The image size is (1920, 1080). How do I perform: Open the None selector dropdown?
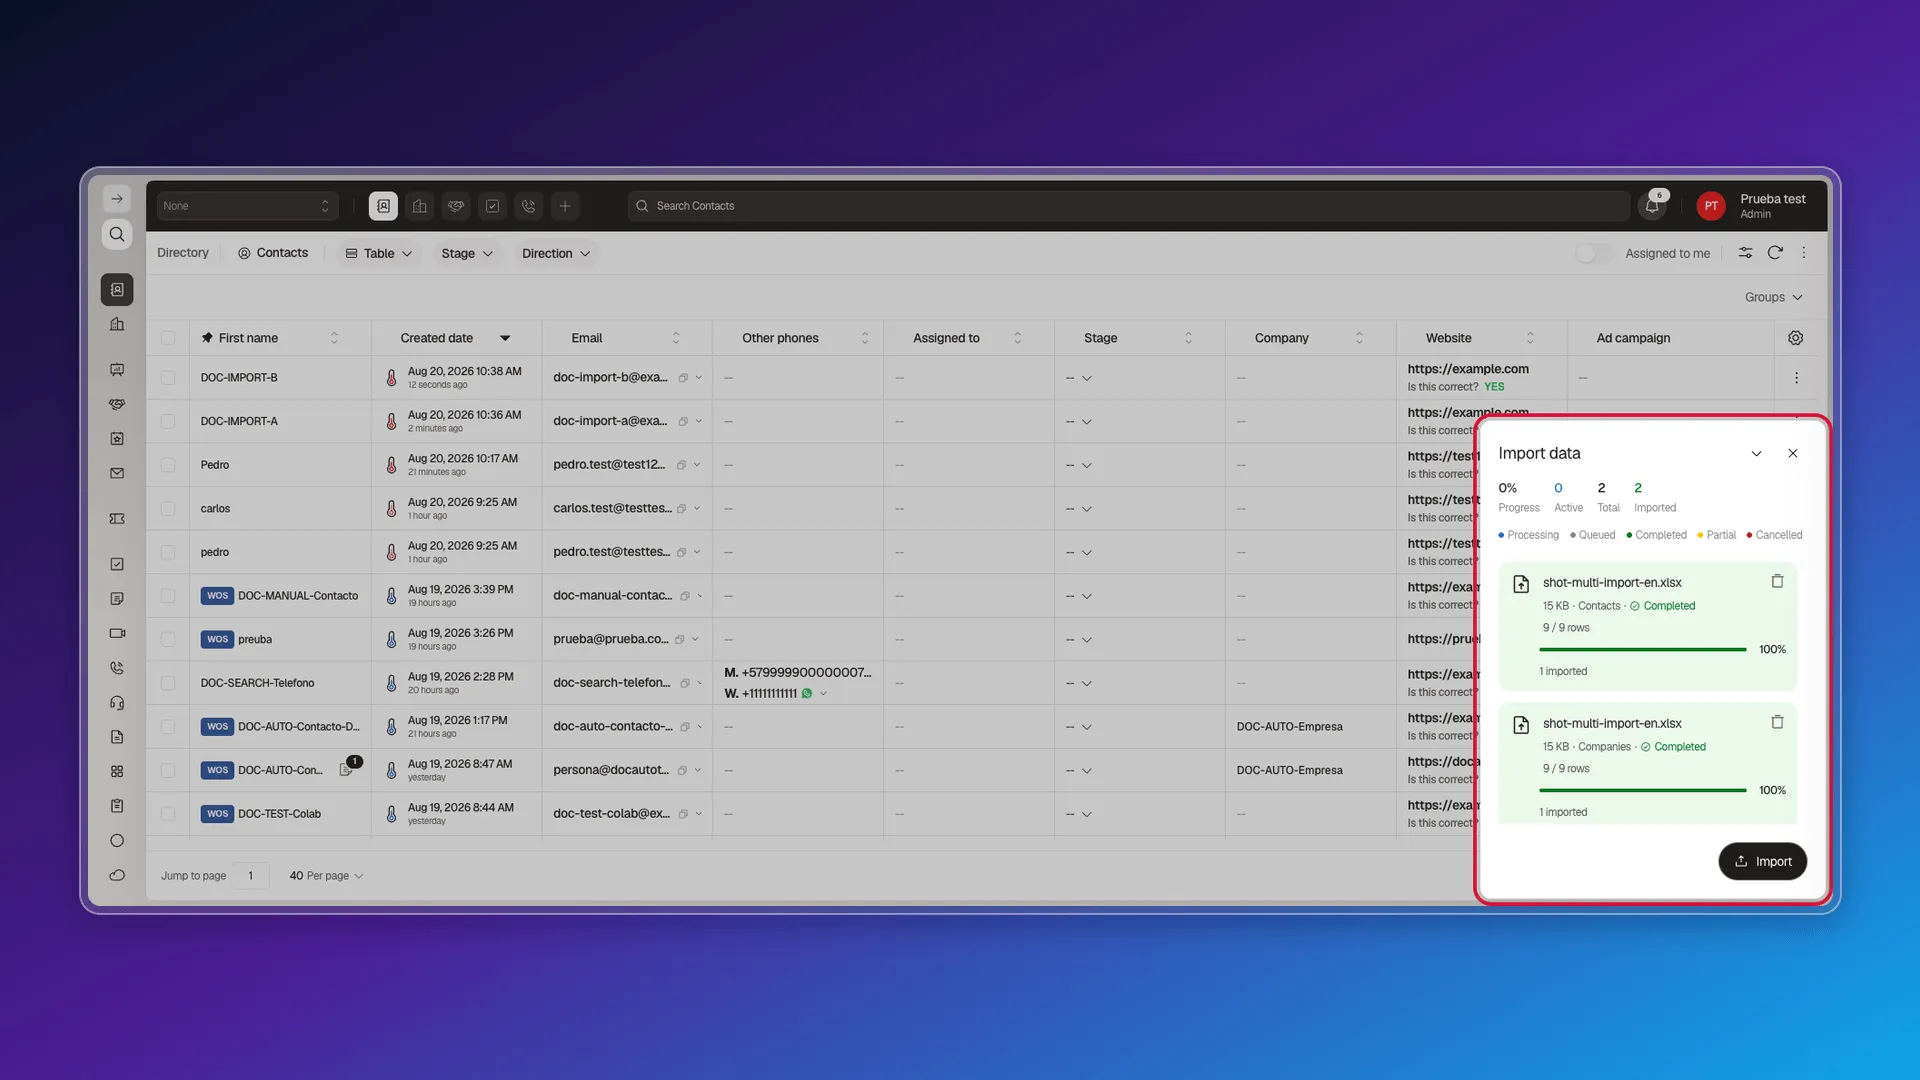click(246, 206)
